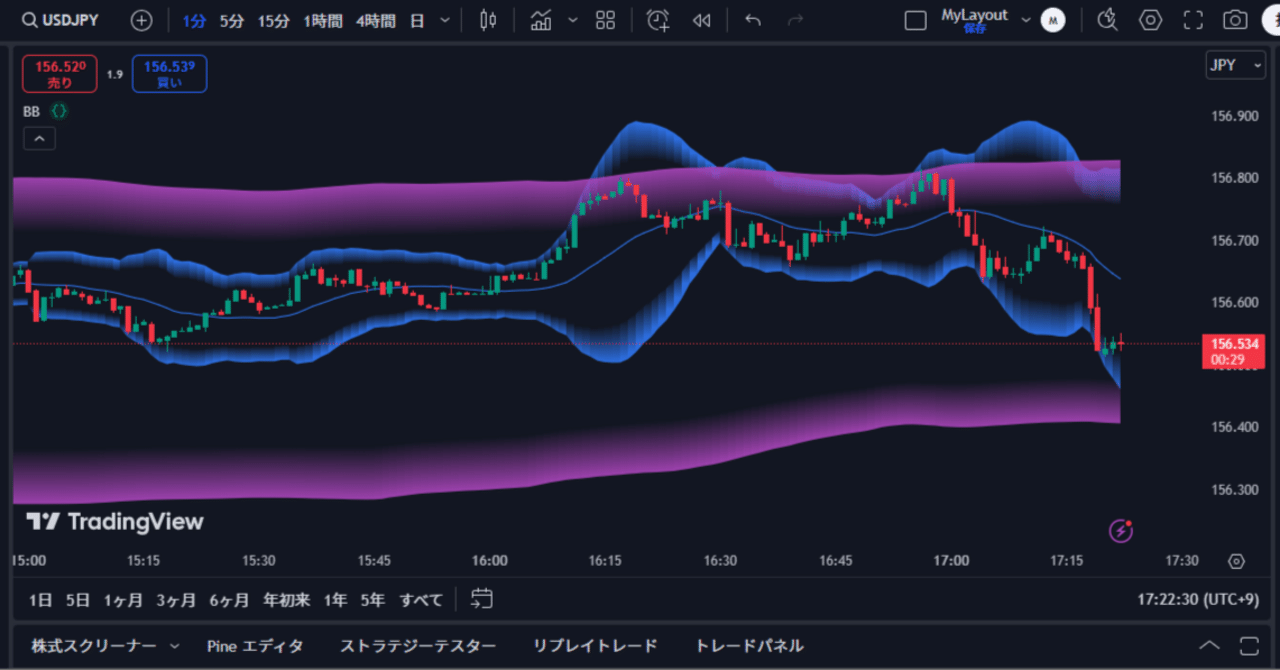Select the 5年 date range

372,600
